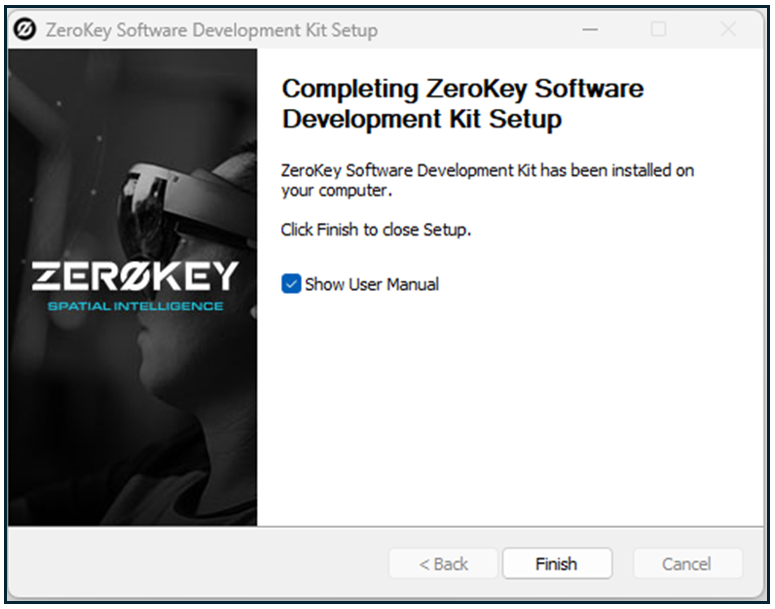
Task: Click the greyed-out Cancel button
Action: (x=687, y=564)
